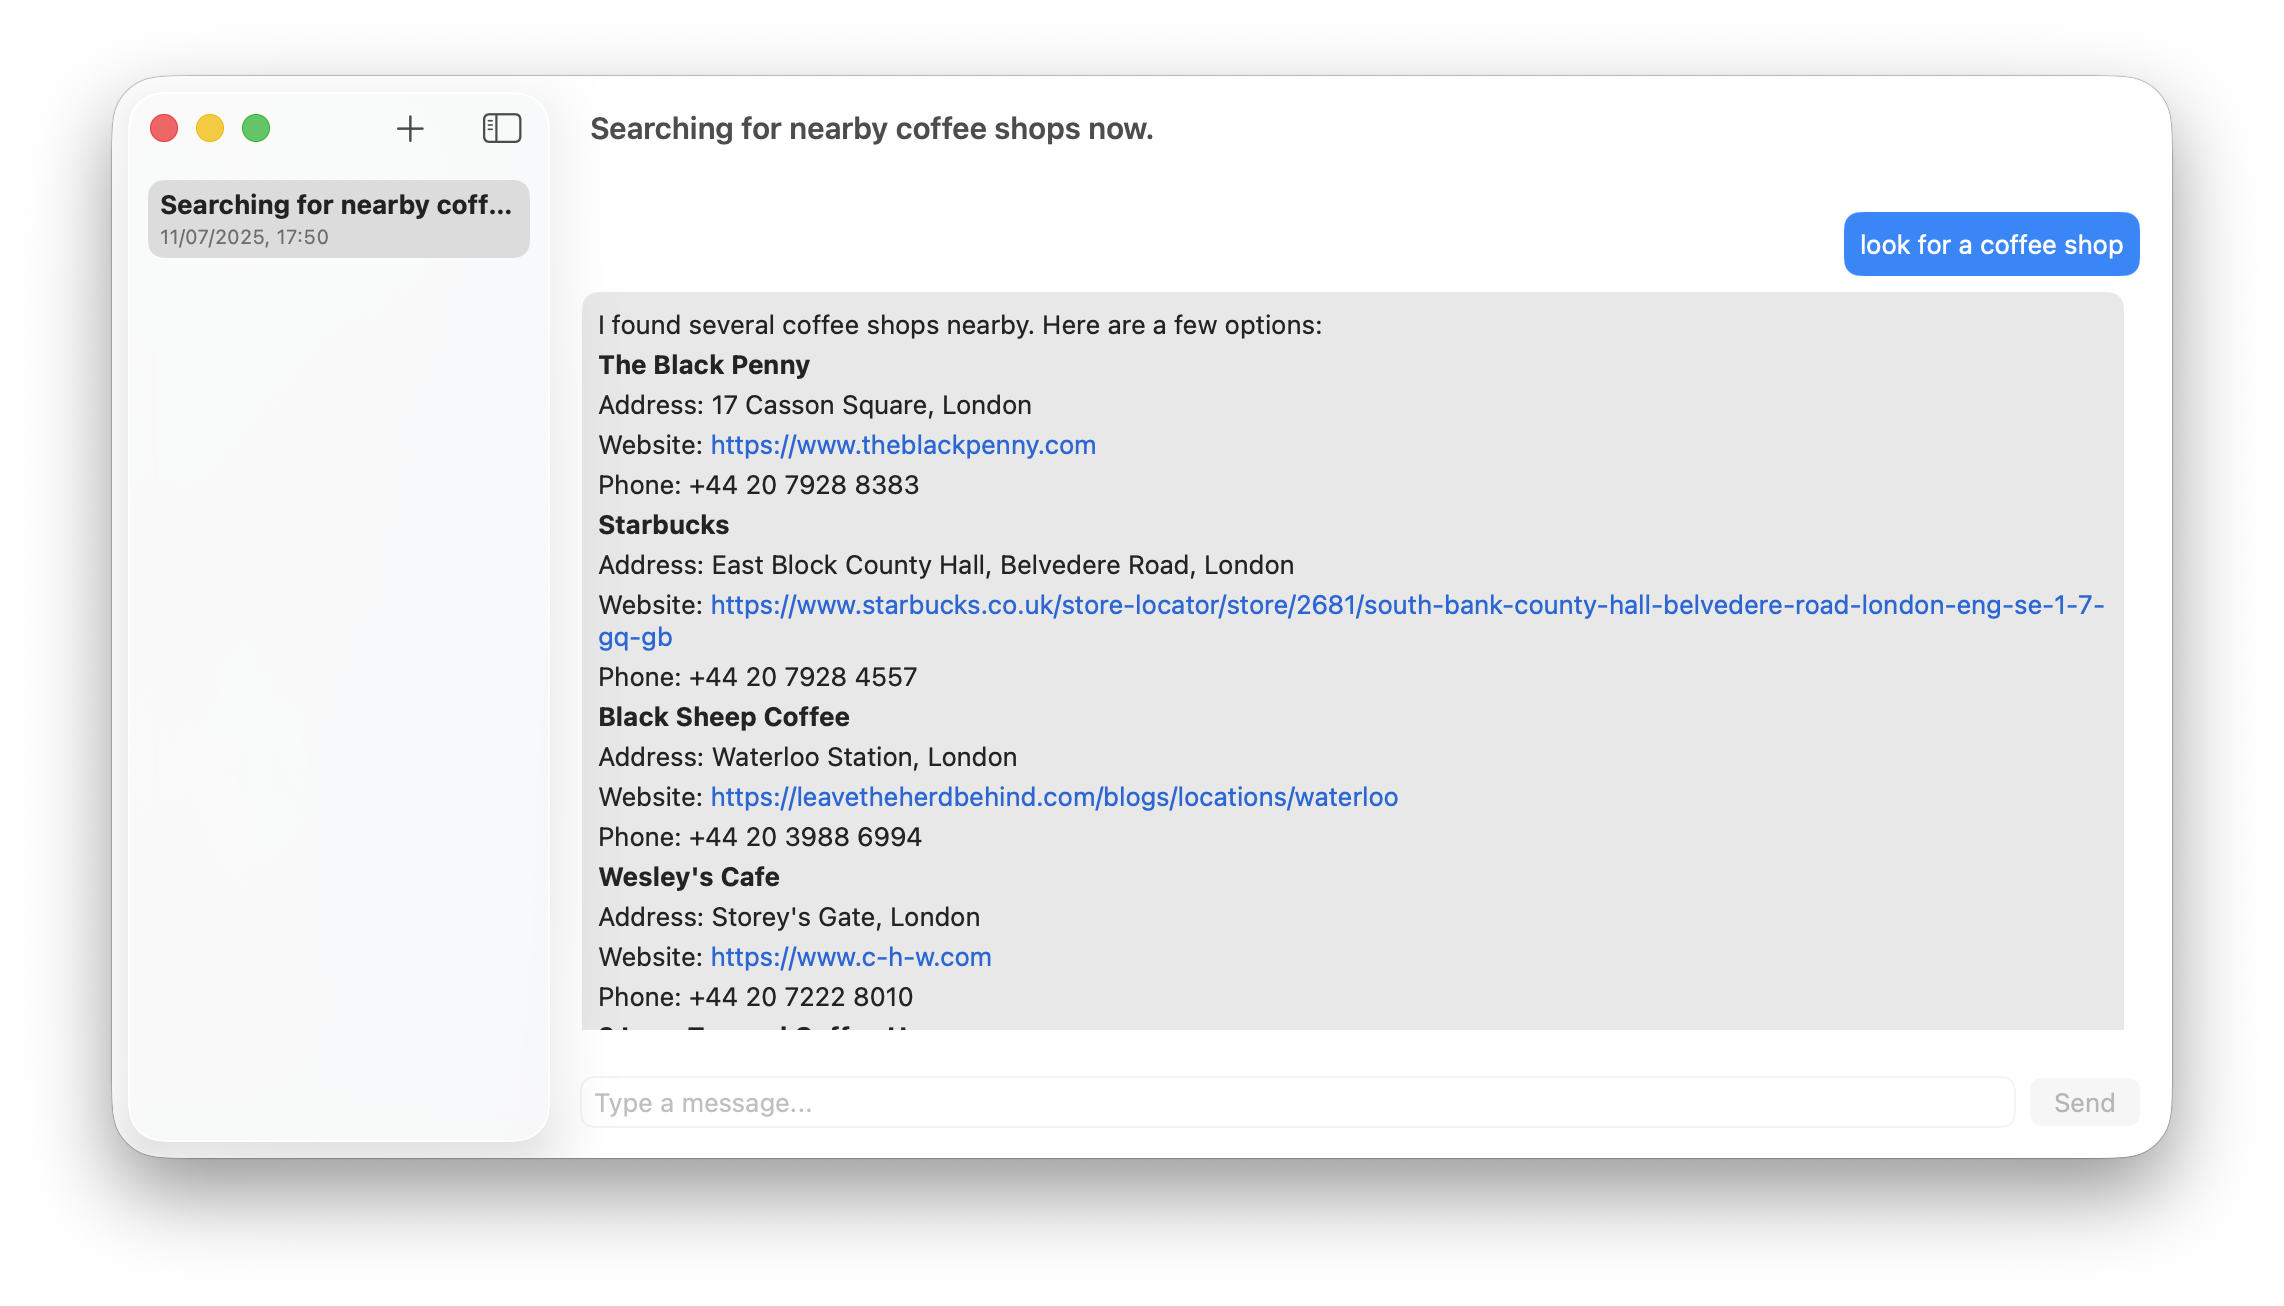The image size is (2284, 1306).
Task: Open the leavetheherdbehind.com Waterloo link
Action: (1054, 797)
